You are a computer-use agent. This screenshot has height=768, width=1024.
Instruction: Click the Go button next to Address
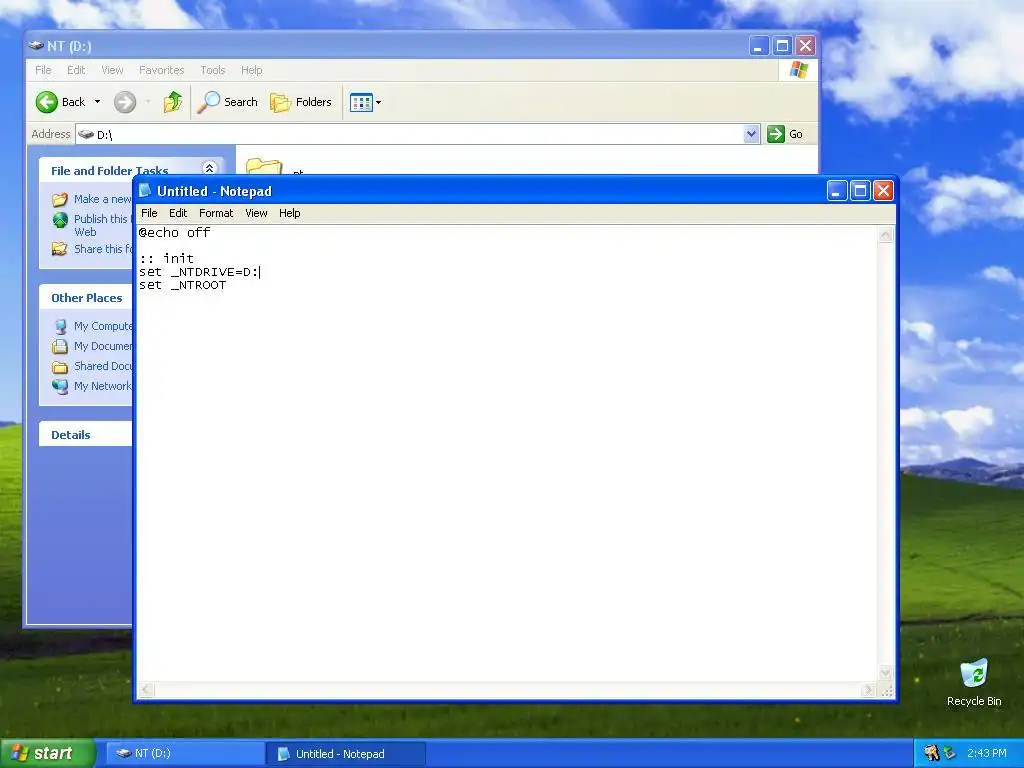pos(785,134)
